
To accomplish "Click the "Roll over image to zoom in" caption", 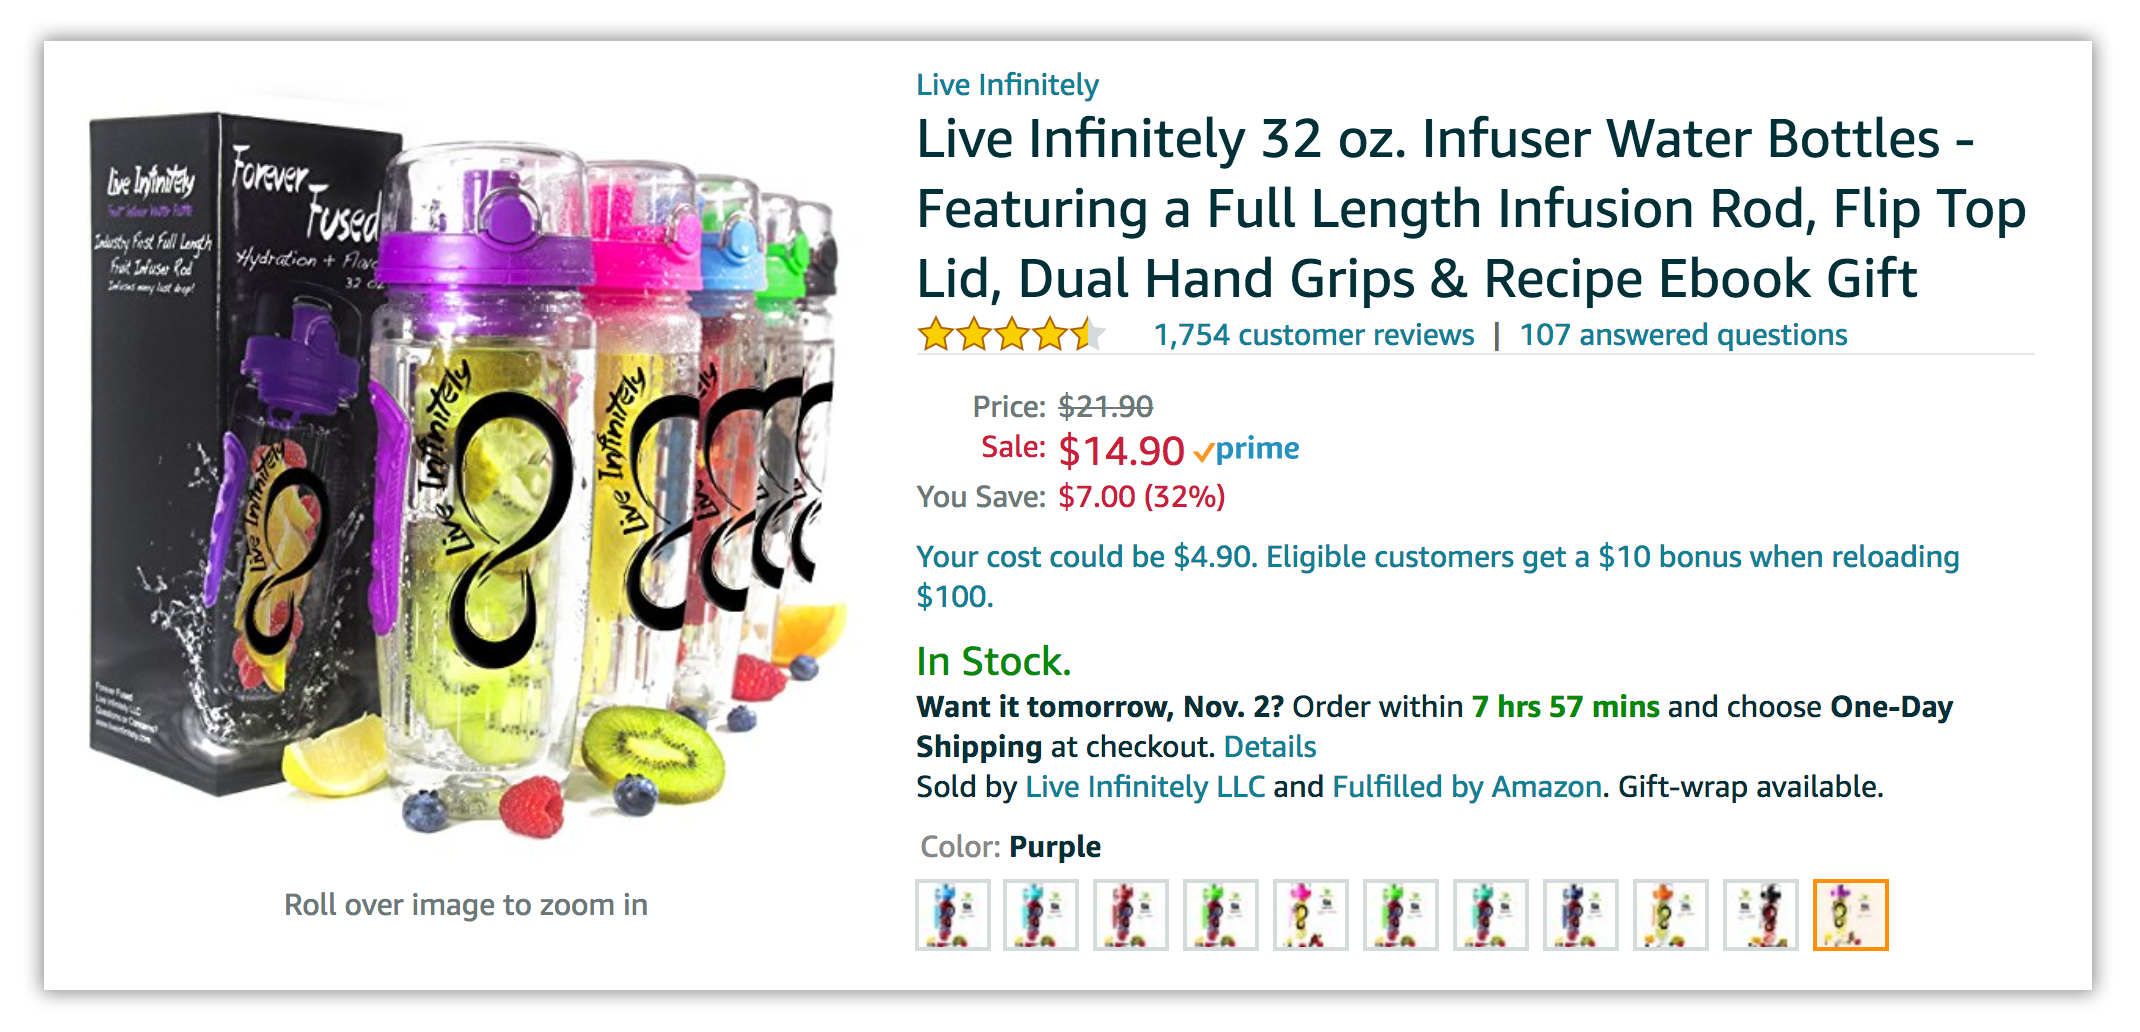I will tap(465, 905).
